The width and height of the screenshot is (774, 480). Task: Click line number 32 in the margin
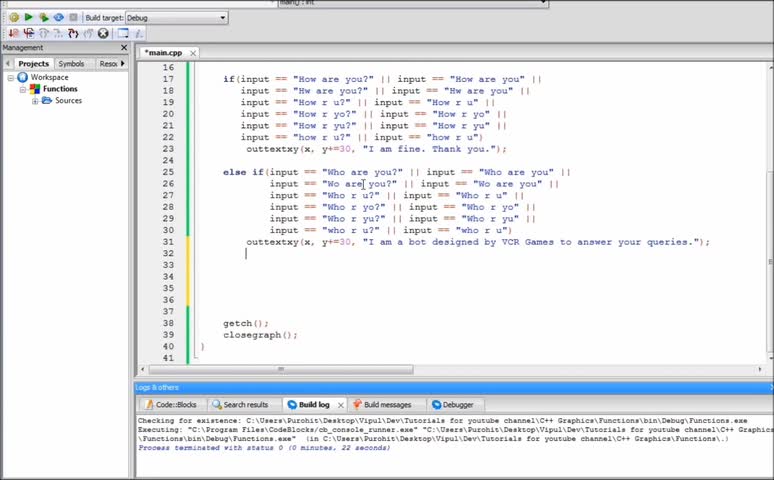point(168,253)
